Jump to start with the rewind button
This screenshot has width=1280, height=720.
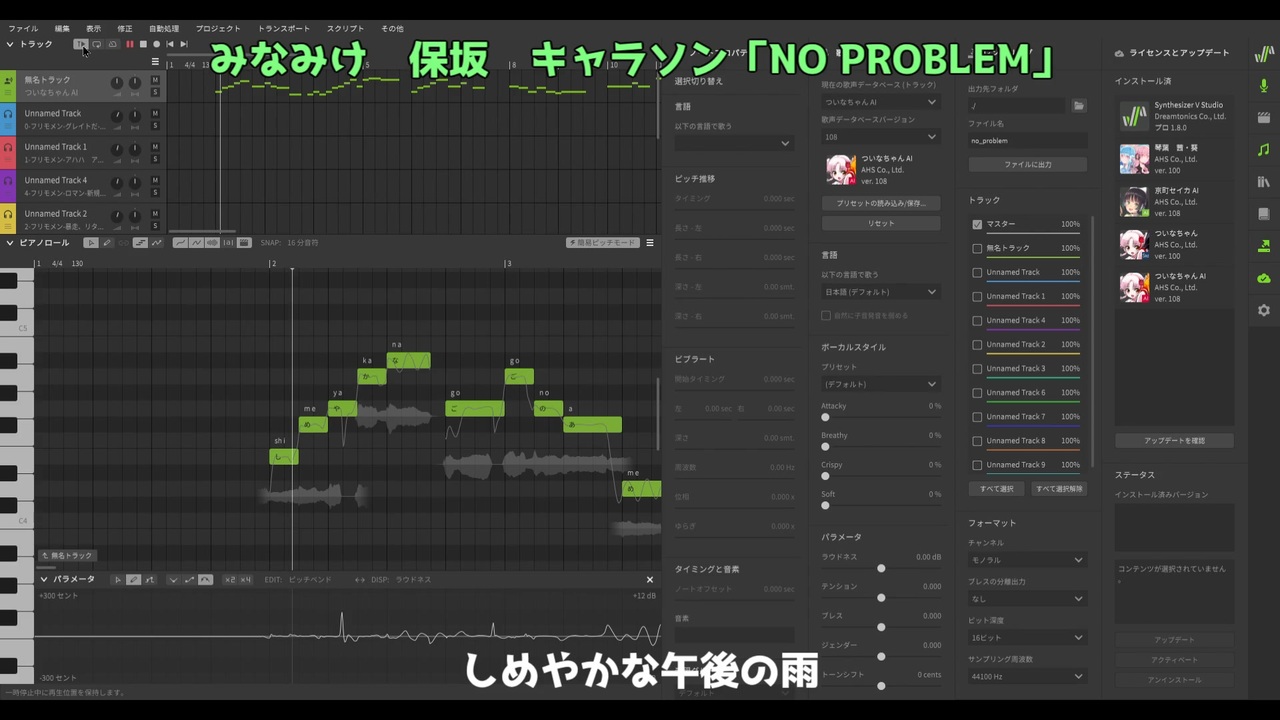point(170,44)
